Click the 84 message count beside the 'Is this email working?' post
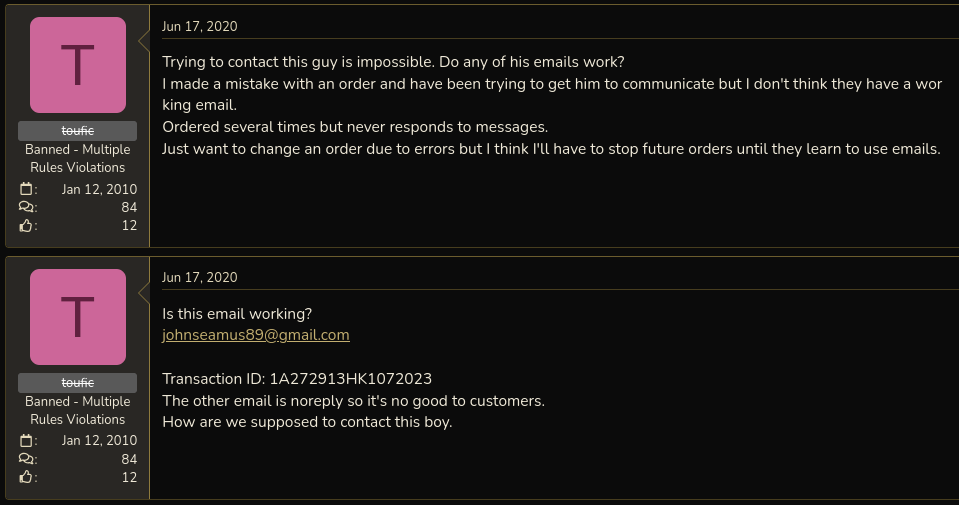Image resolution: width=959 pixels, height=505 pixels. tap(129, 459)
